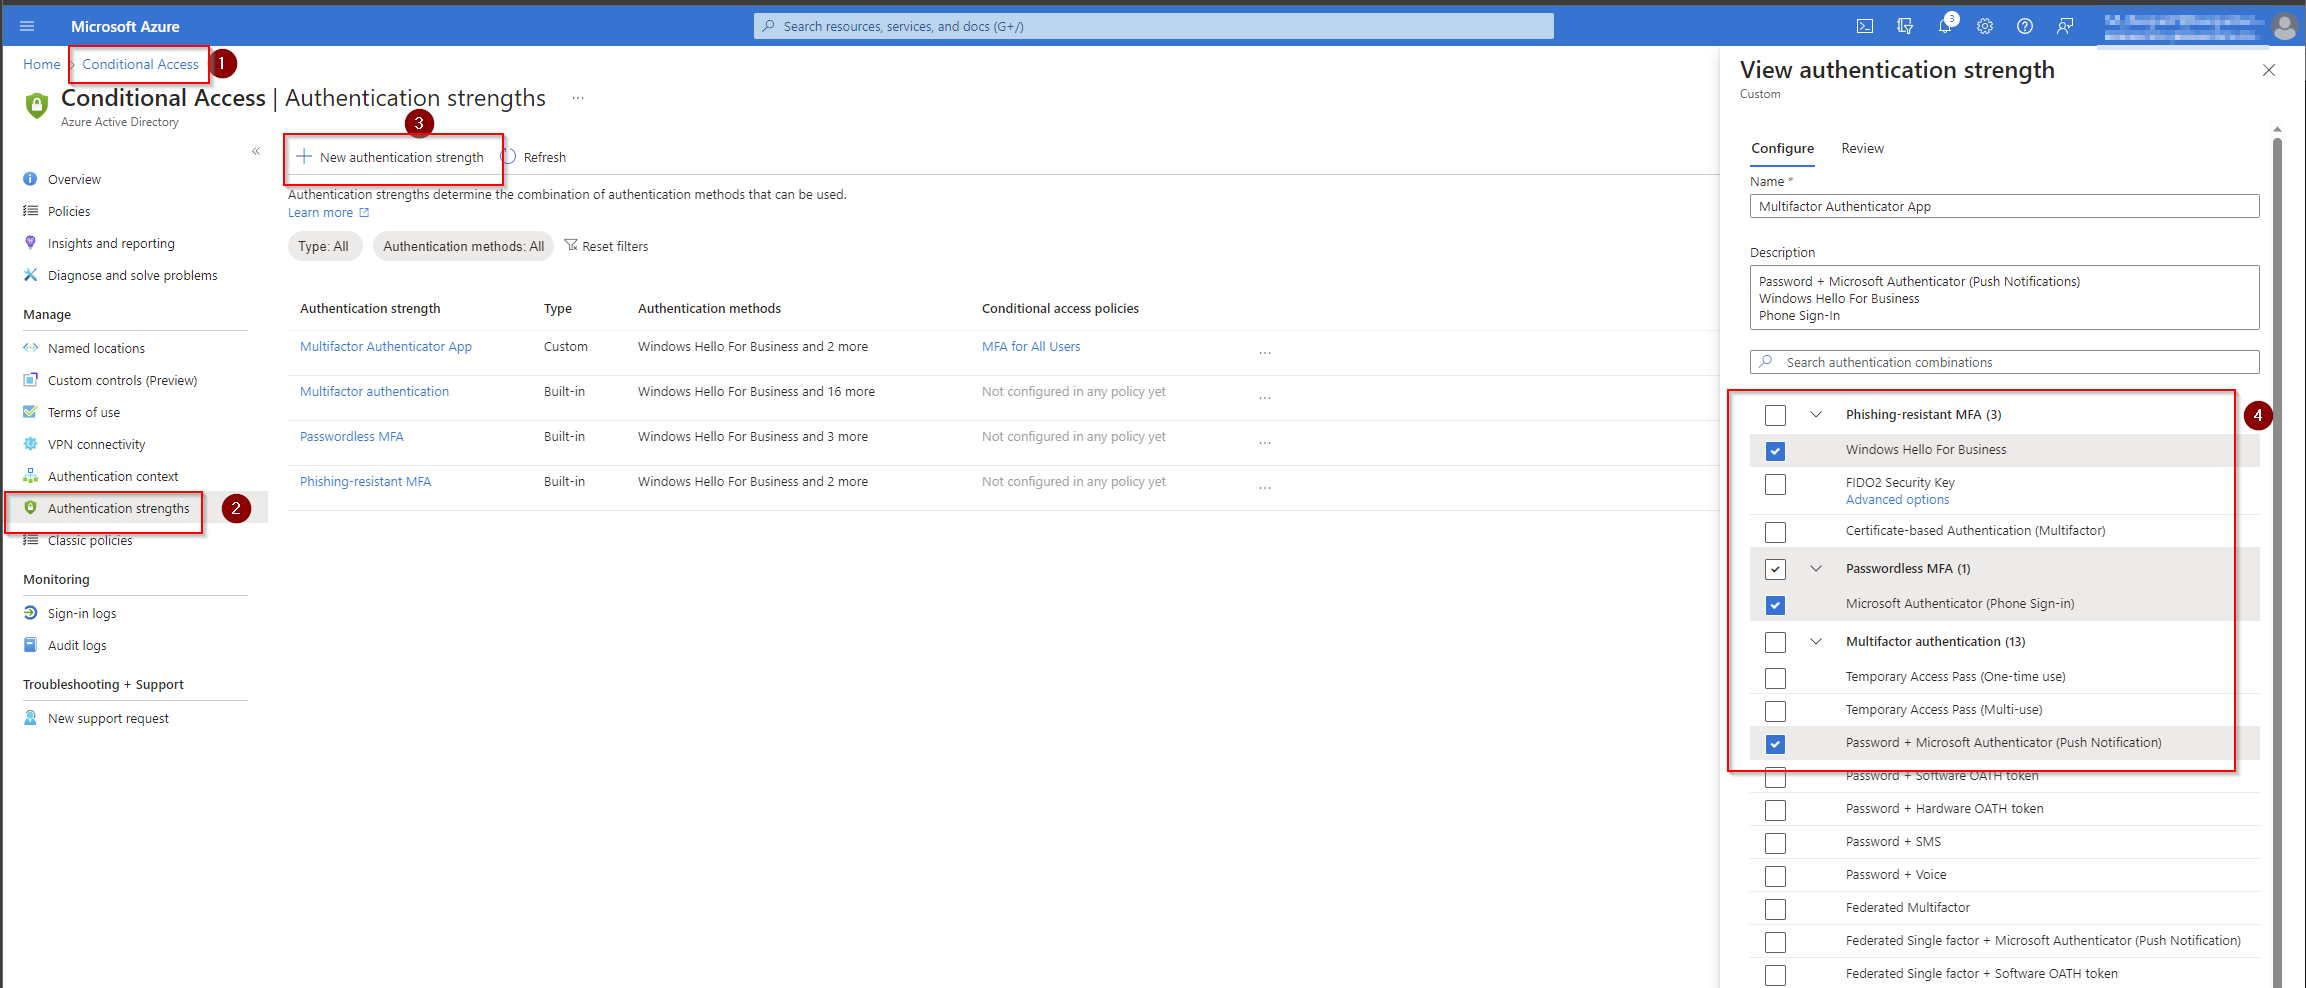
Task: Open row actions for Multifactor Authenticator App
Action: click(1265, 353)
